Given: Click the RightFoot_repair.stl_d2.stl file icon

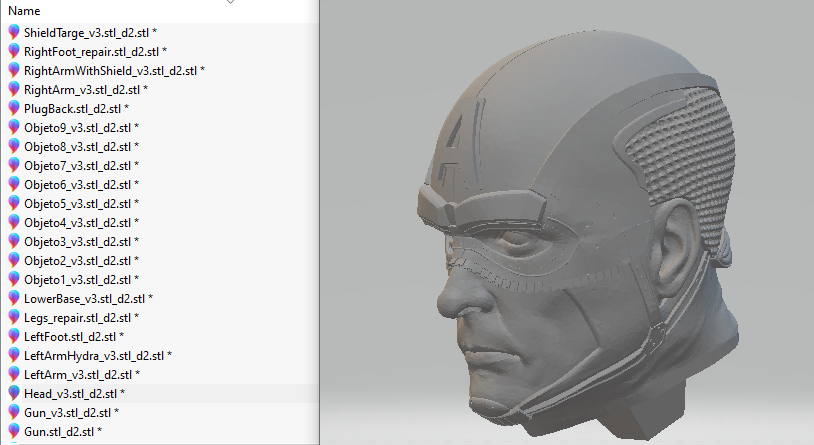Looking at the screenshot, I should pos(14,51).
